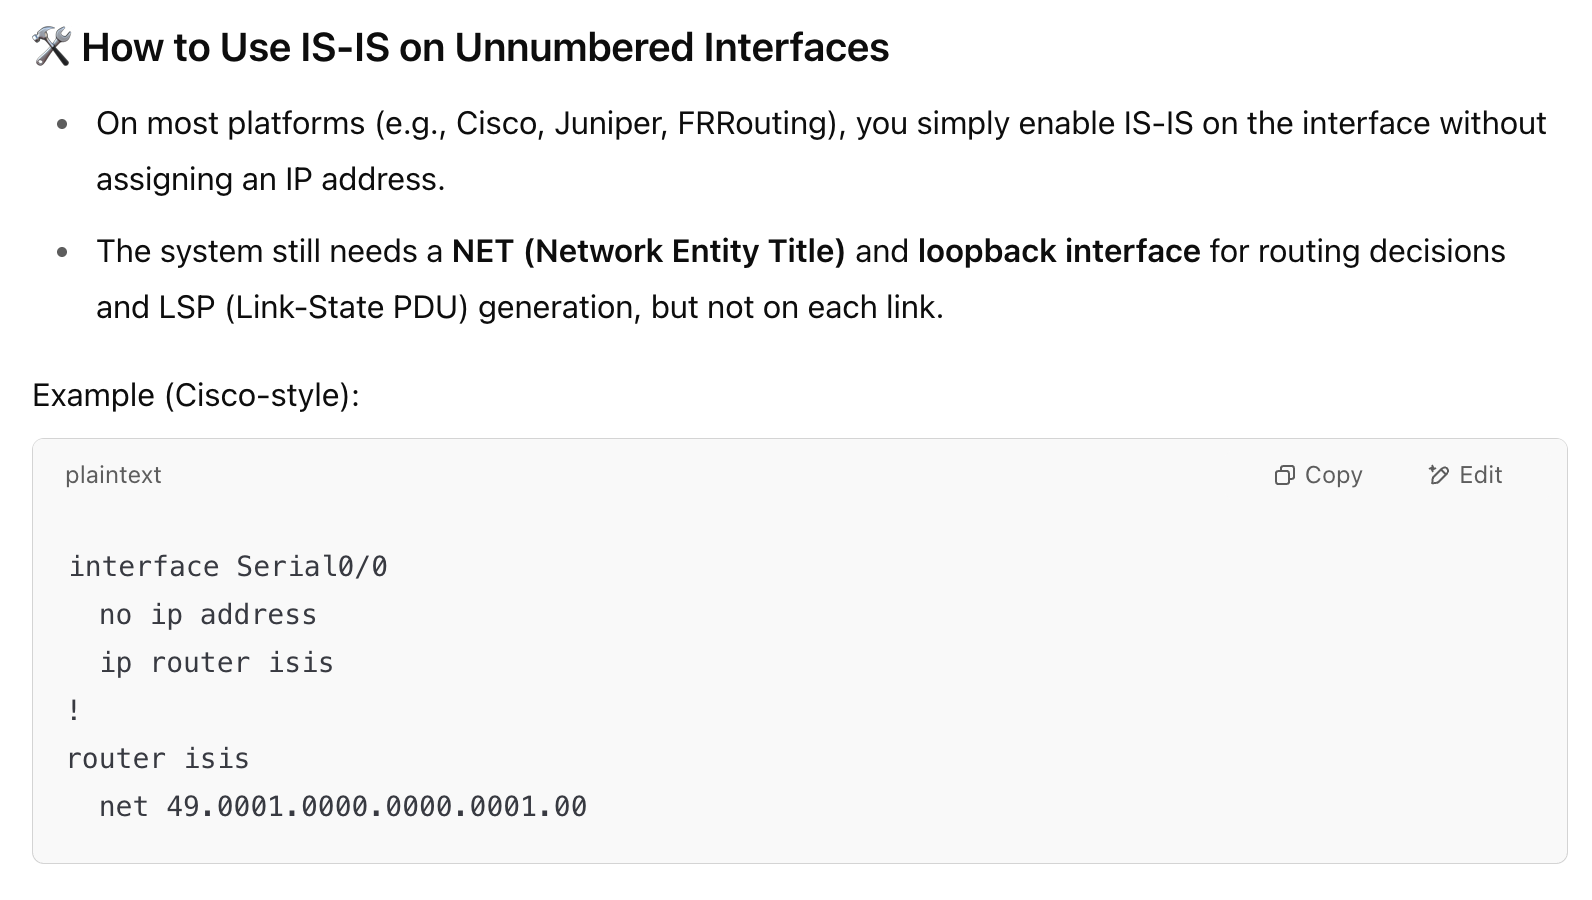The image size is (1592, 900).
Task: Click the 'interface Serial0/0' code line
Action: pyautogui.click(x=228, y=567)
